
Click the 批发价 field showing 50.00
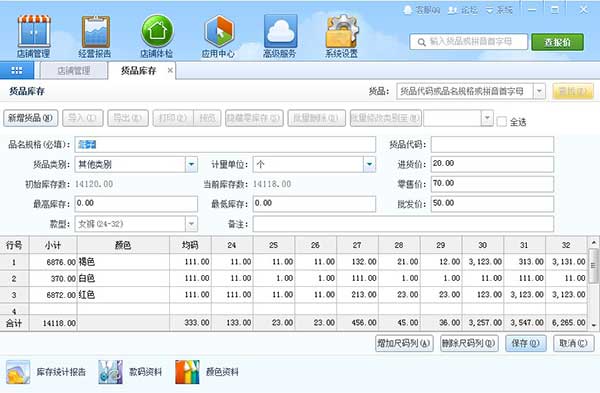(492, 204)
